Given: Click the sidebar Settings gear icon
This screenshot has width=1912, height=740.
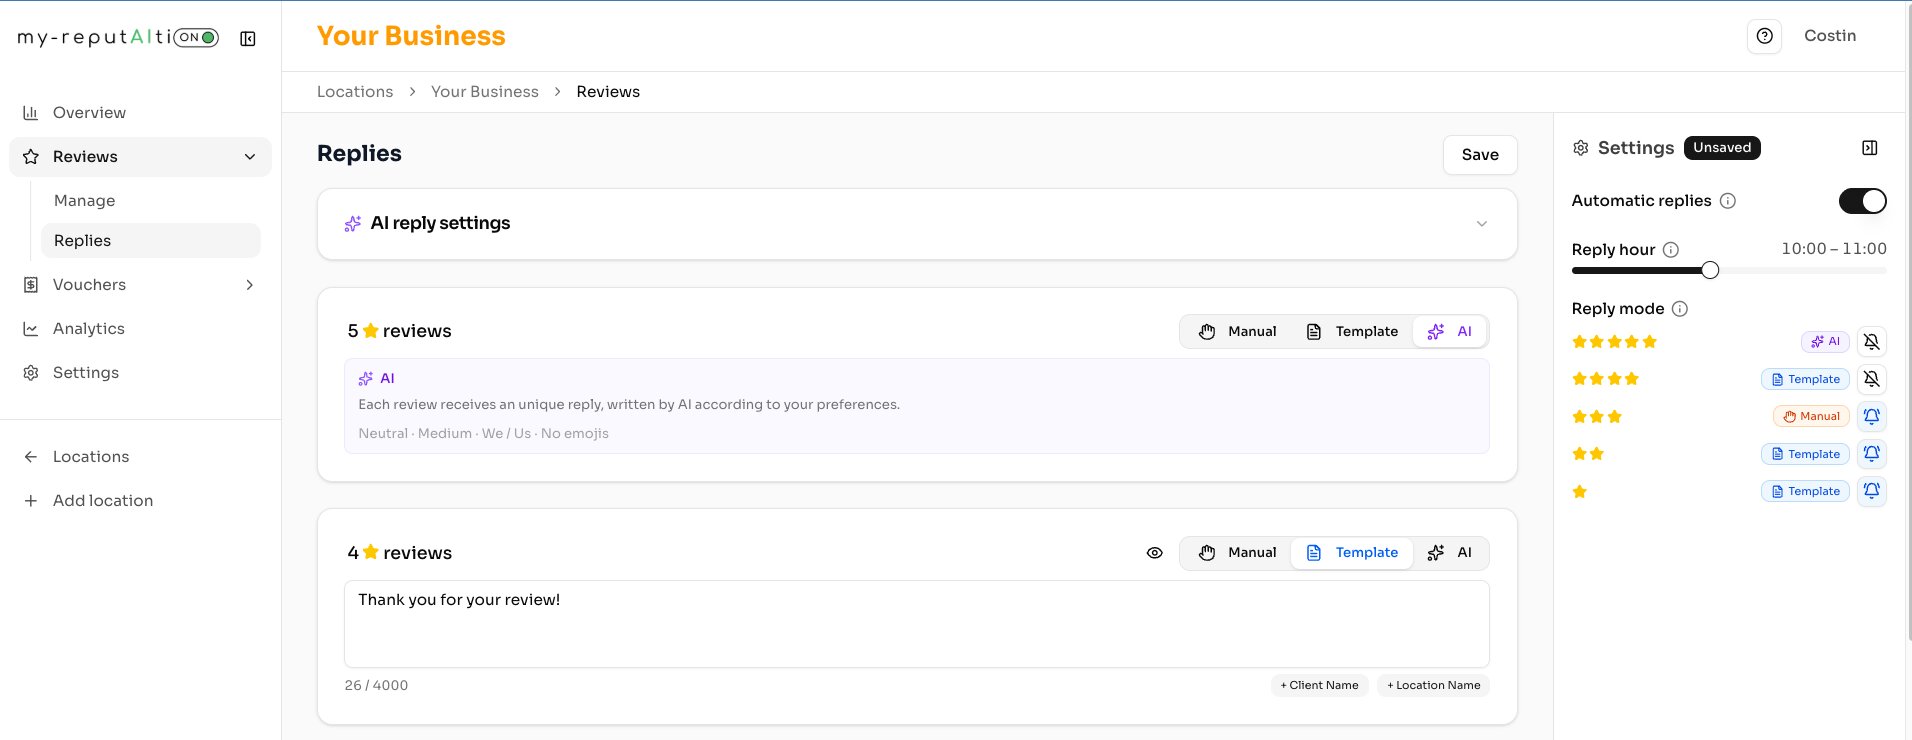Looking at the screenshot, I should 31,373.
